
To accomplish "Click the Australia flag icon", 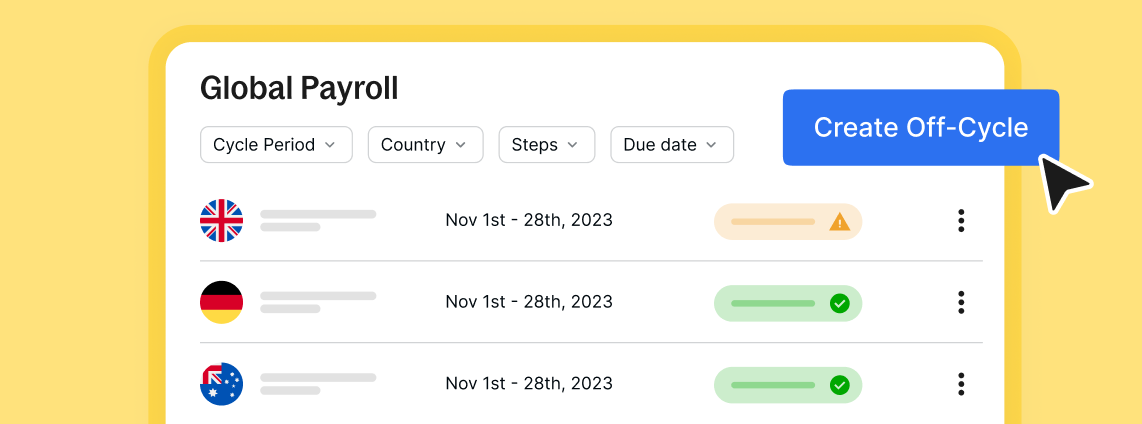I will 221,384.
